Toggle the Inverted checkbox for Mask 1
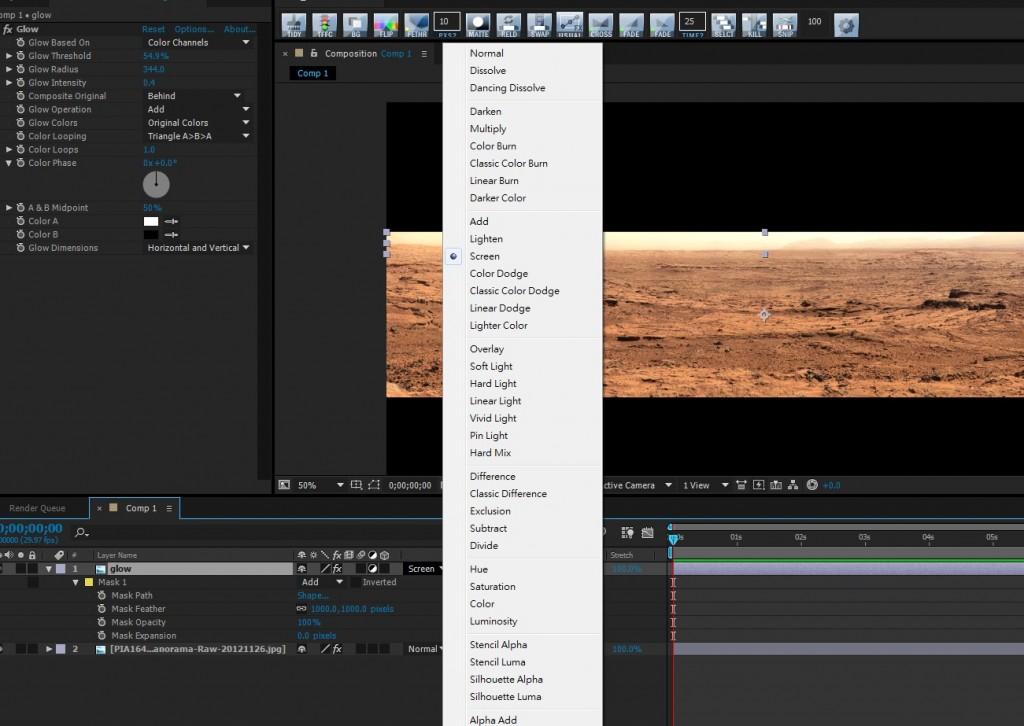The height and width of the screenshot is (726, 1024). pyautogui.click(x=355, y=582)
